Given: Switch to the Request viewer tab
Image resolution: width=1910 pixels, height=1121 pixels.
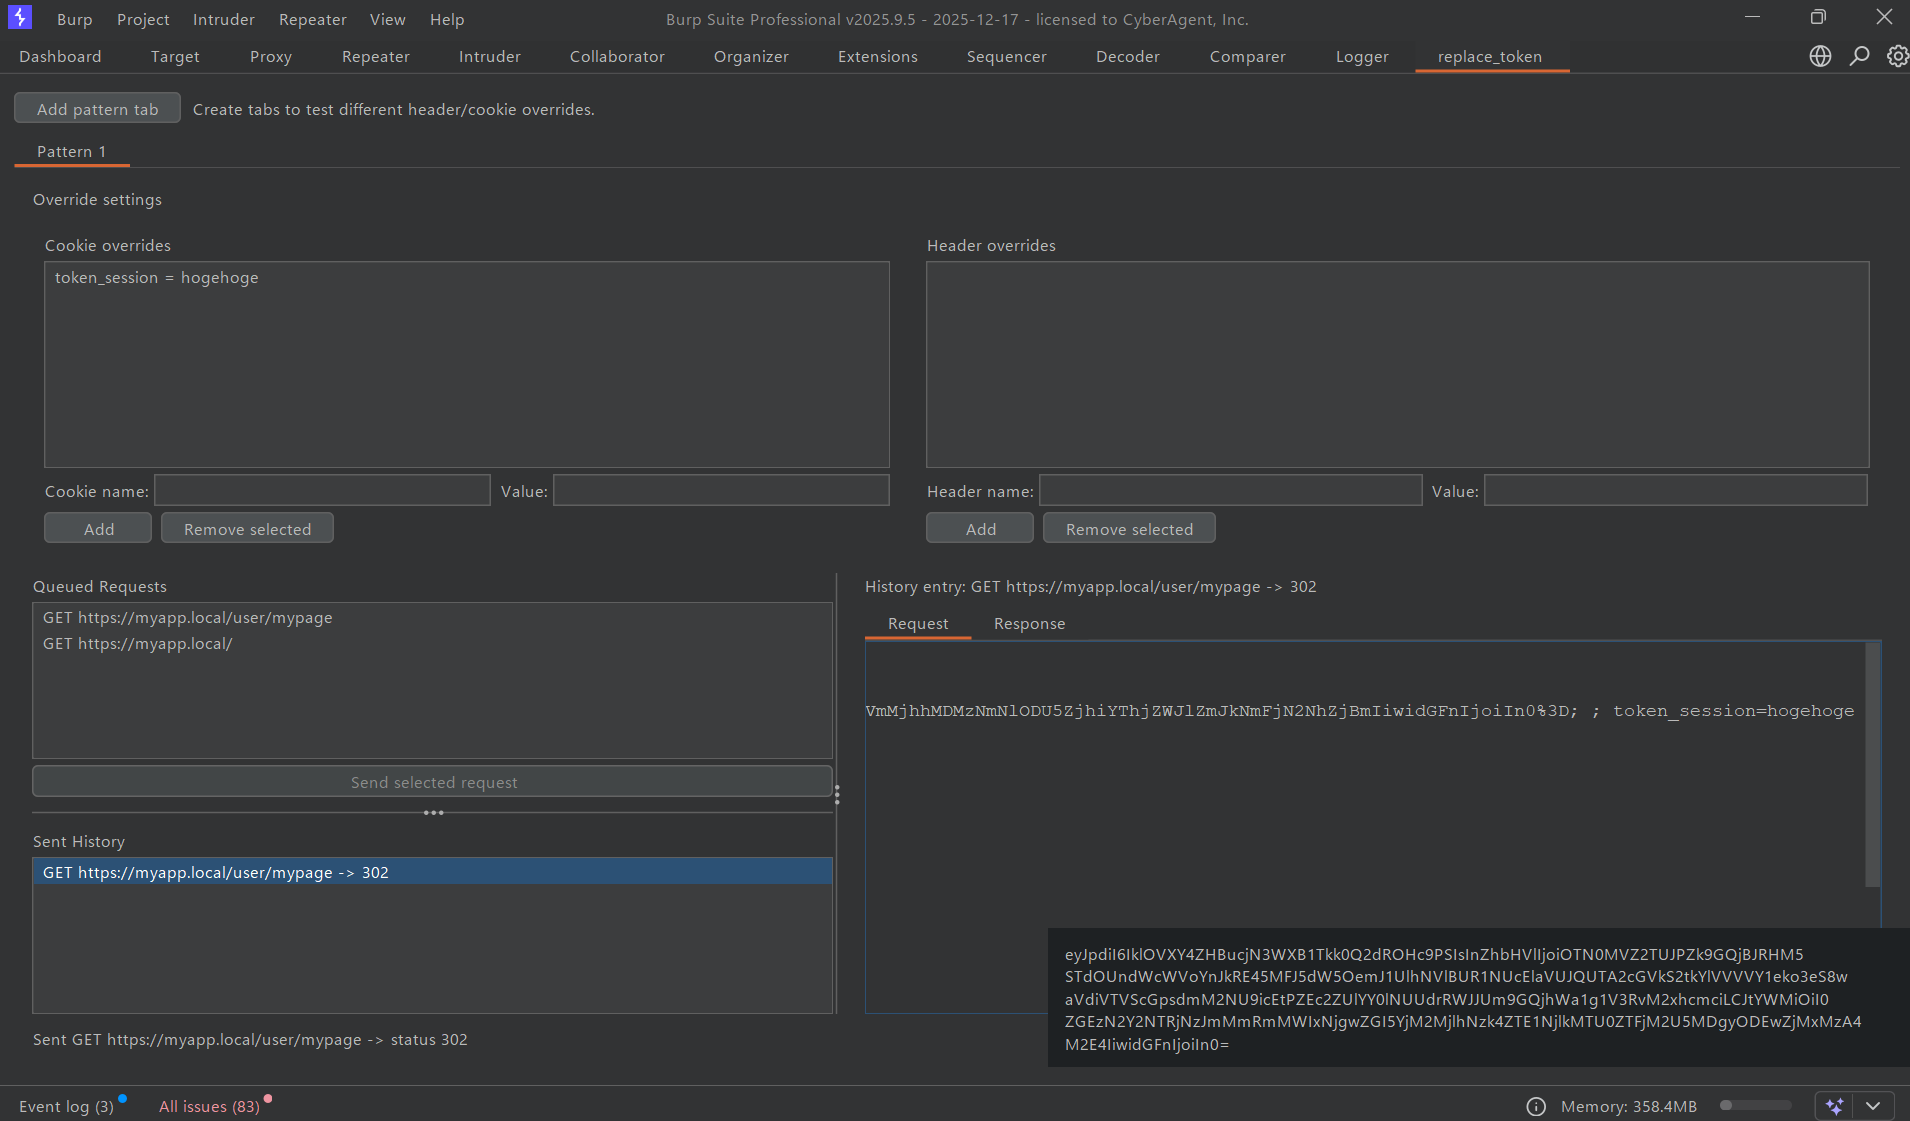Looking at the screenshot, I should (x=918, y=624).
